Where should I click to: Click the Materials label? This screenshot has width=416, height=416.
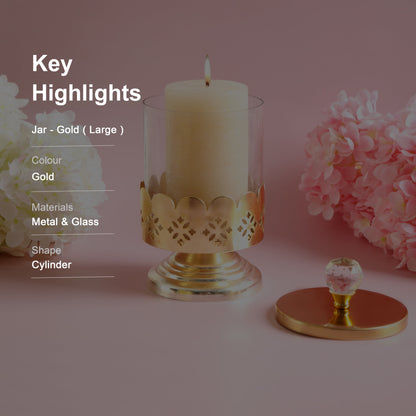(52, 207)
